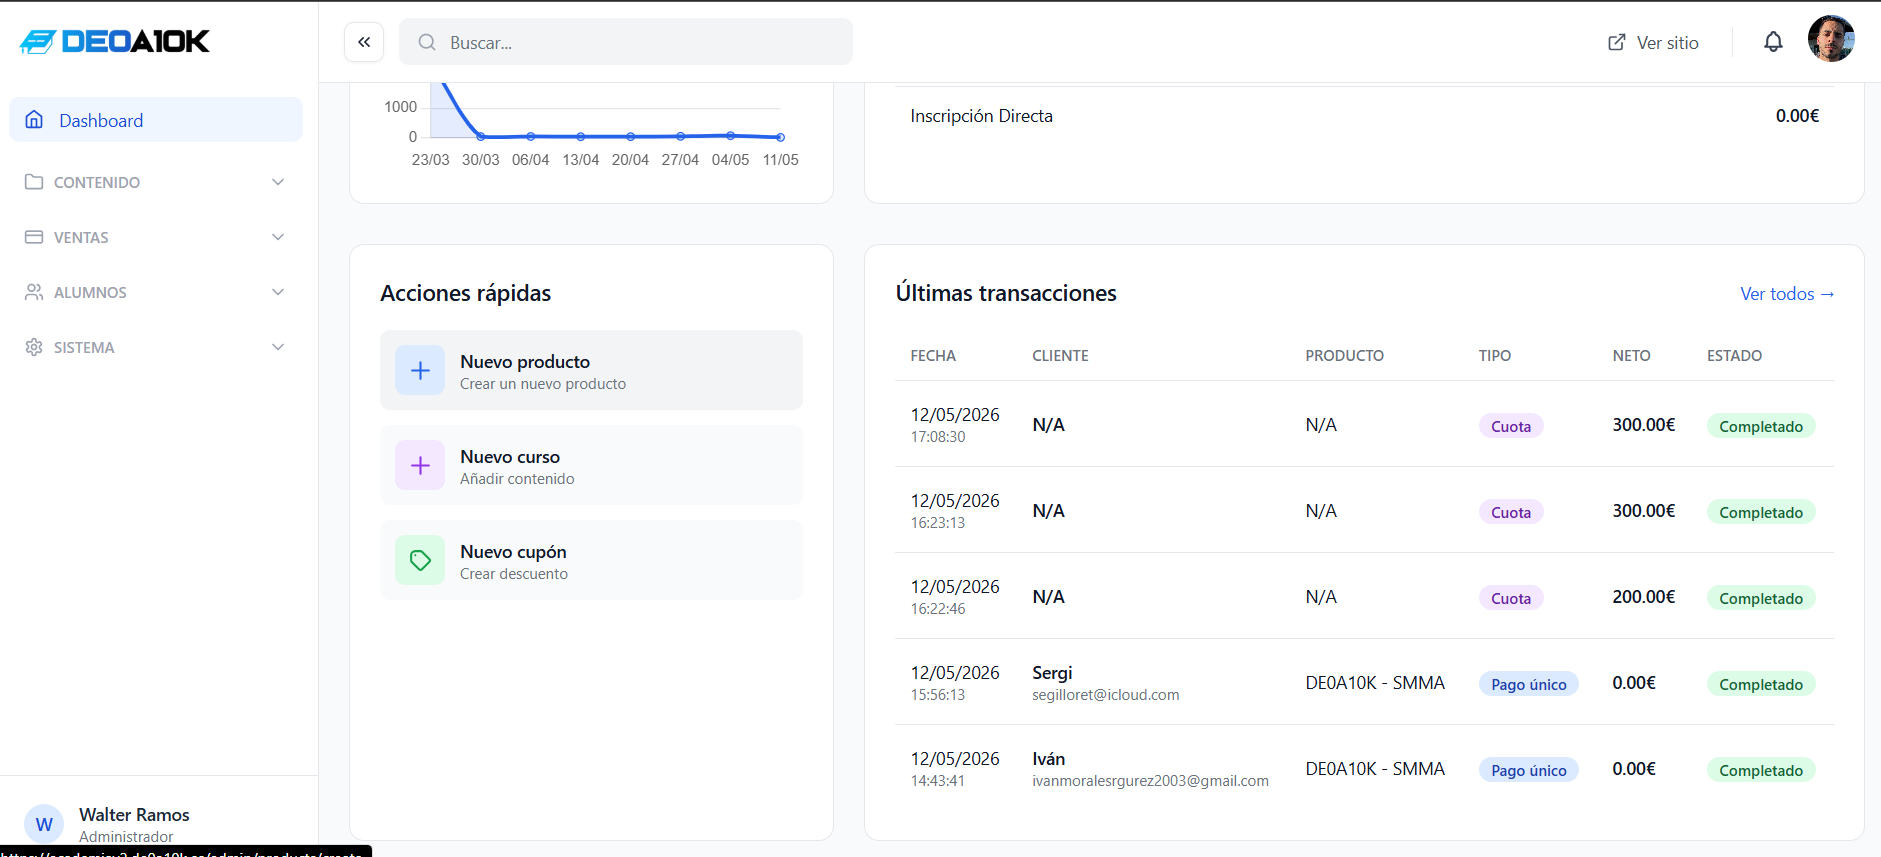
Task: Open user profile avatar menu
Action: 1831,39
